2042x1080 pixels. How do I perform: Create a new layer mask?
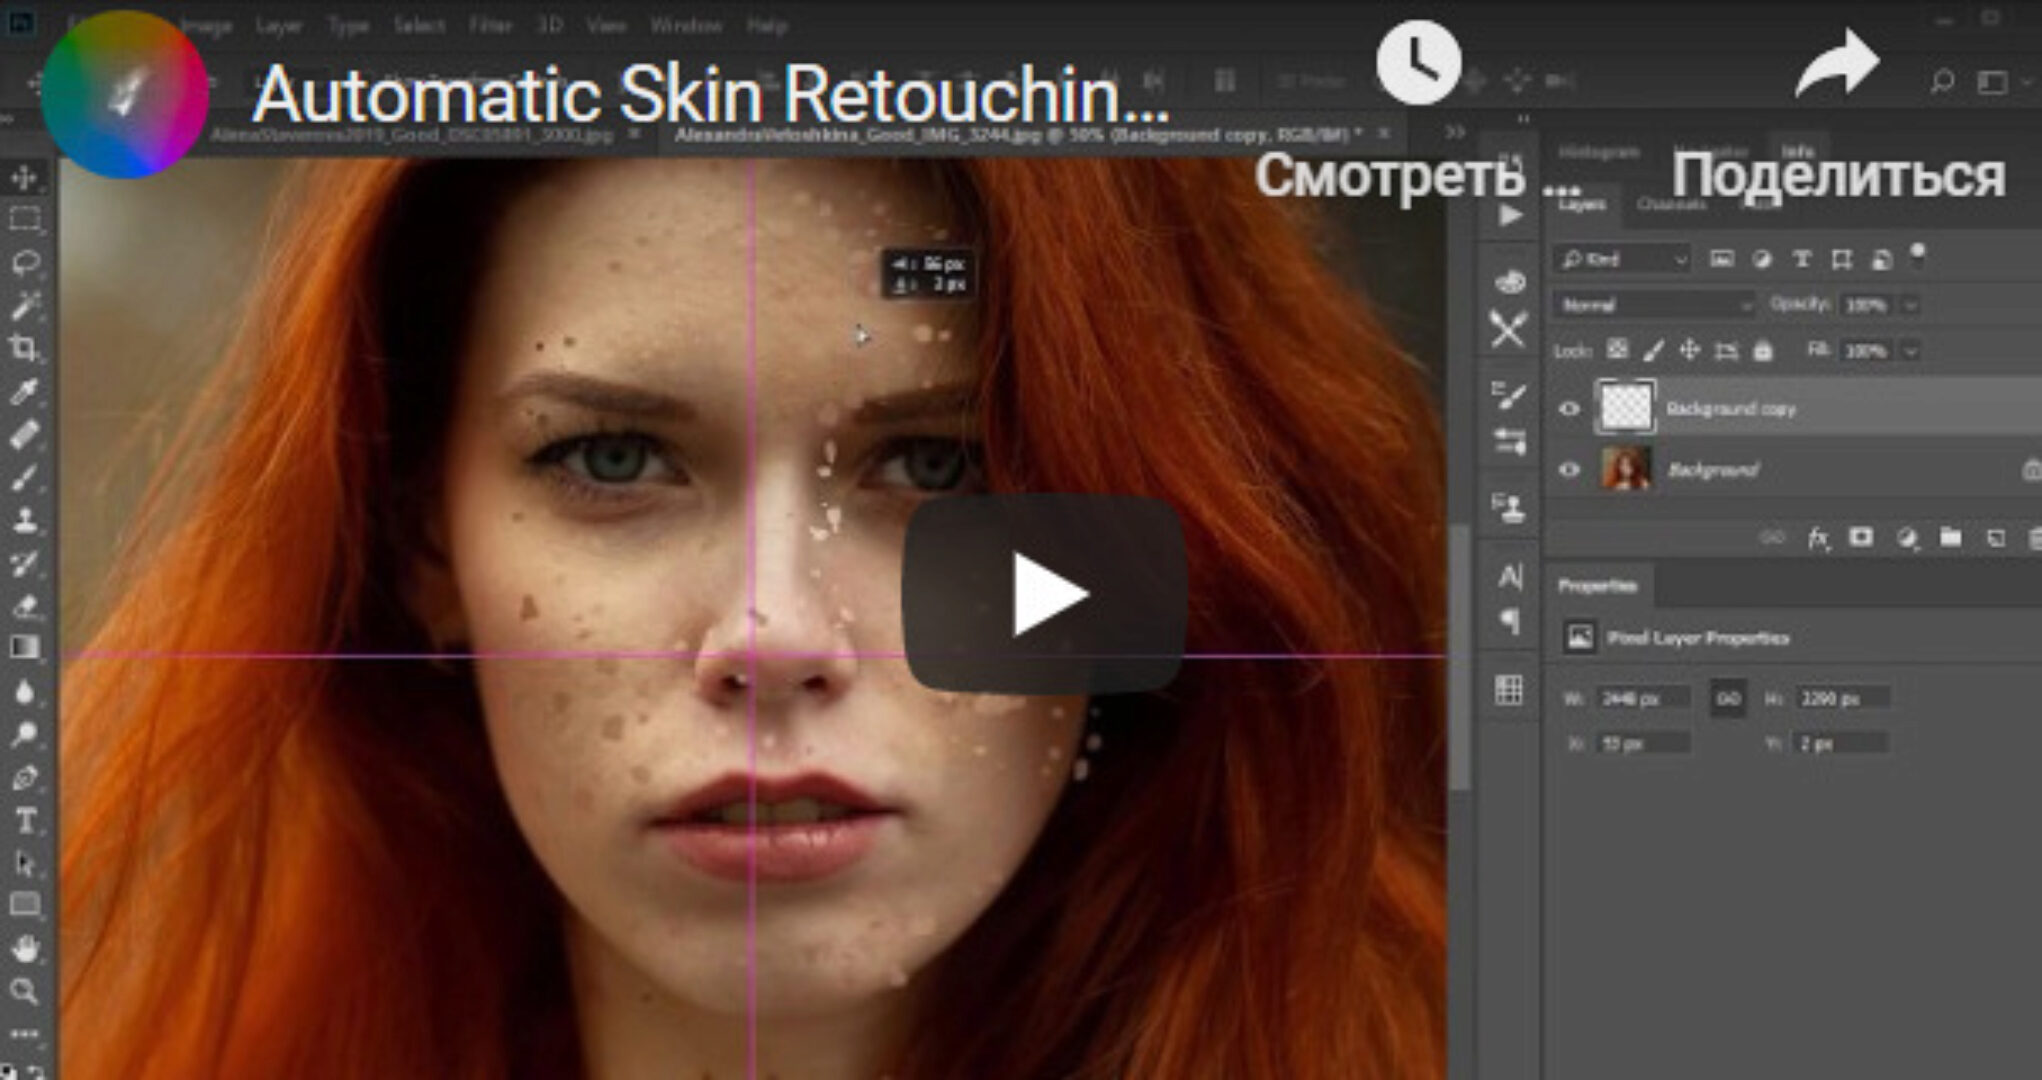pyautogui.click(x=1861, y=537)
